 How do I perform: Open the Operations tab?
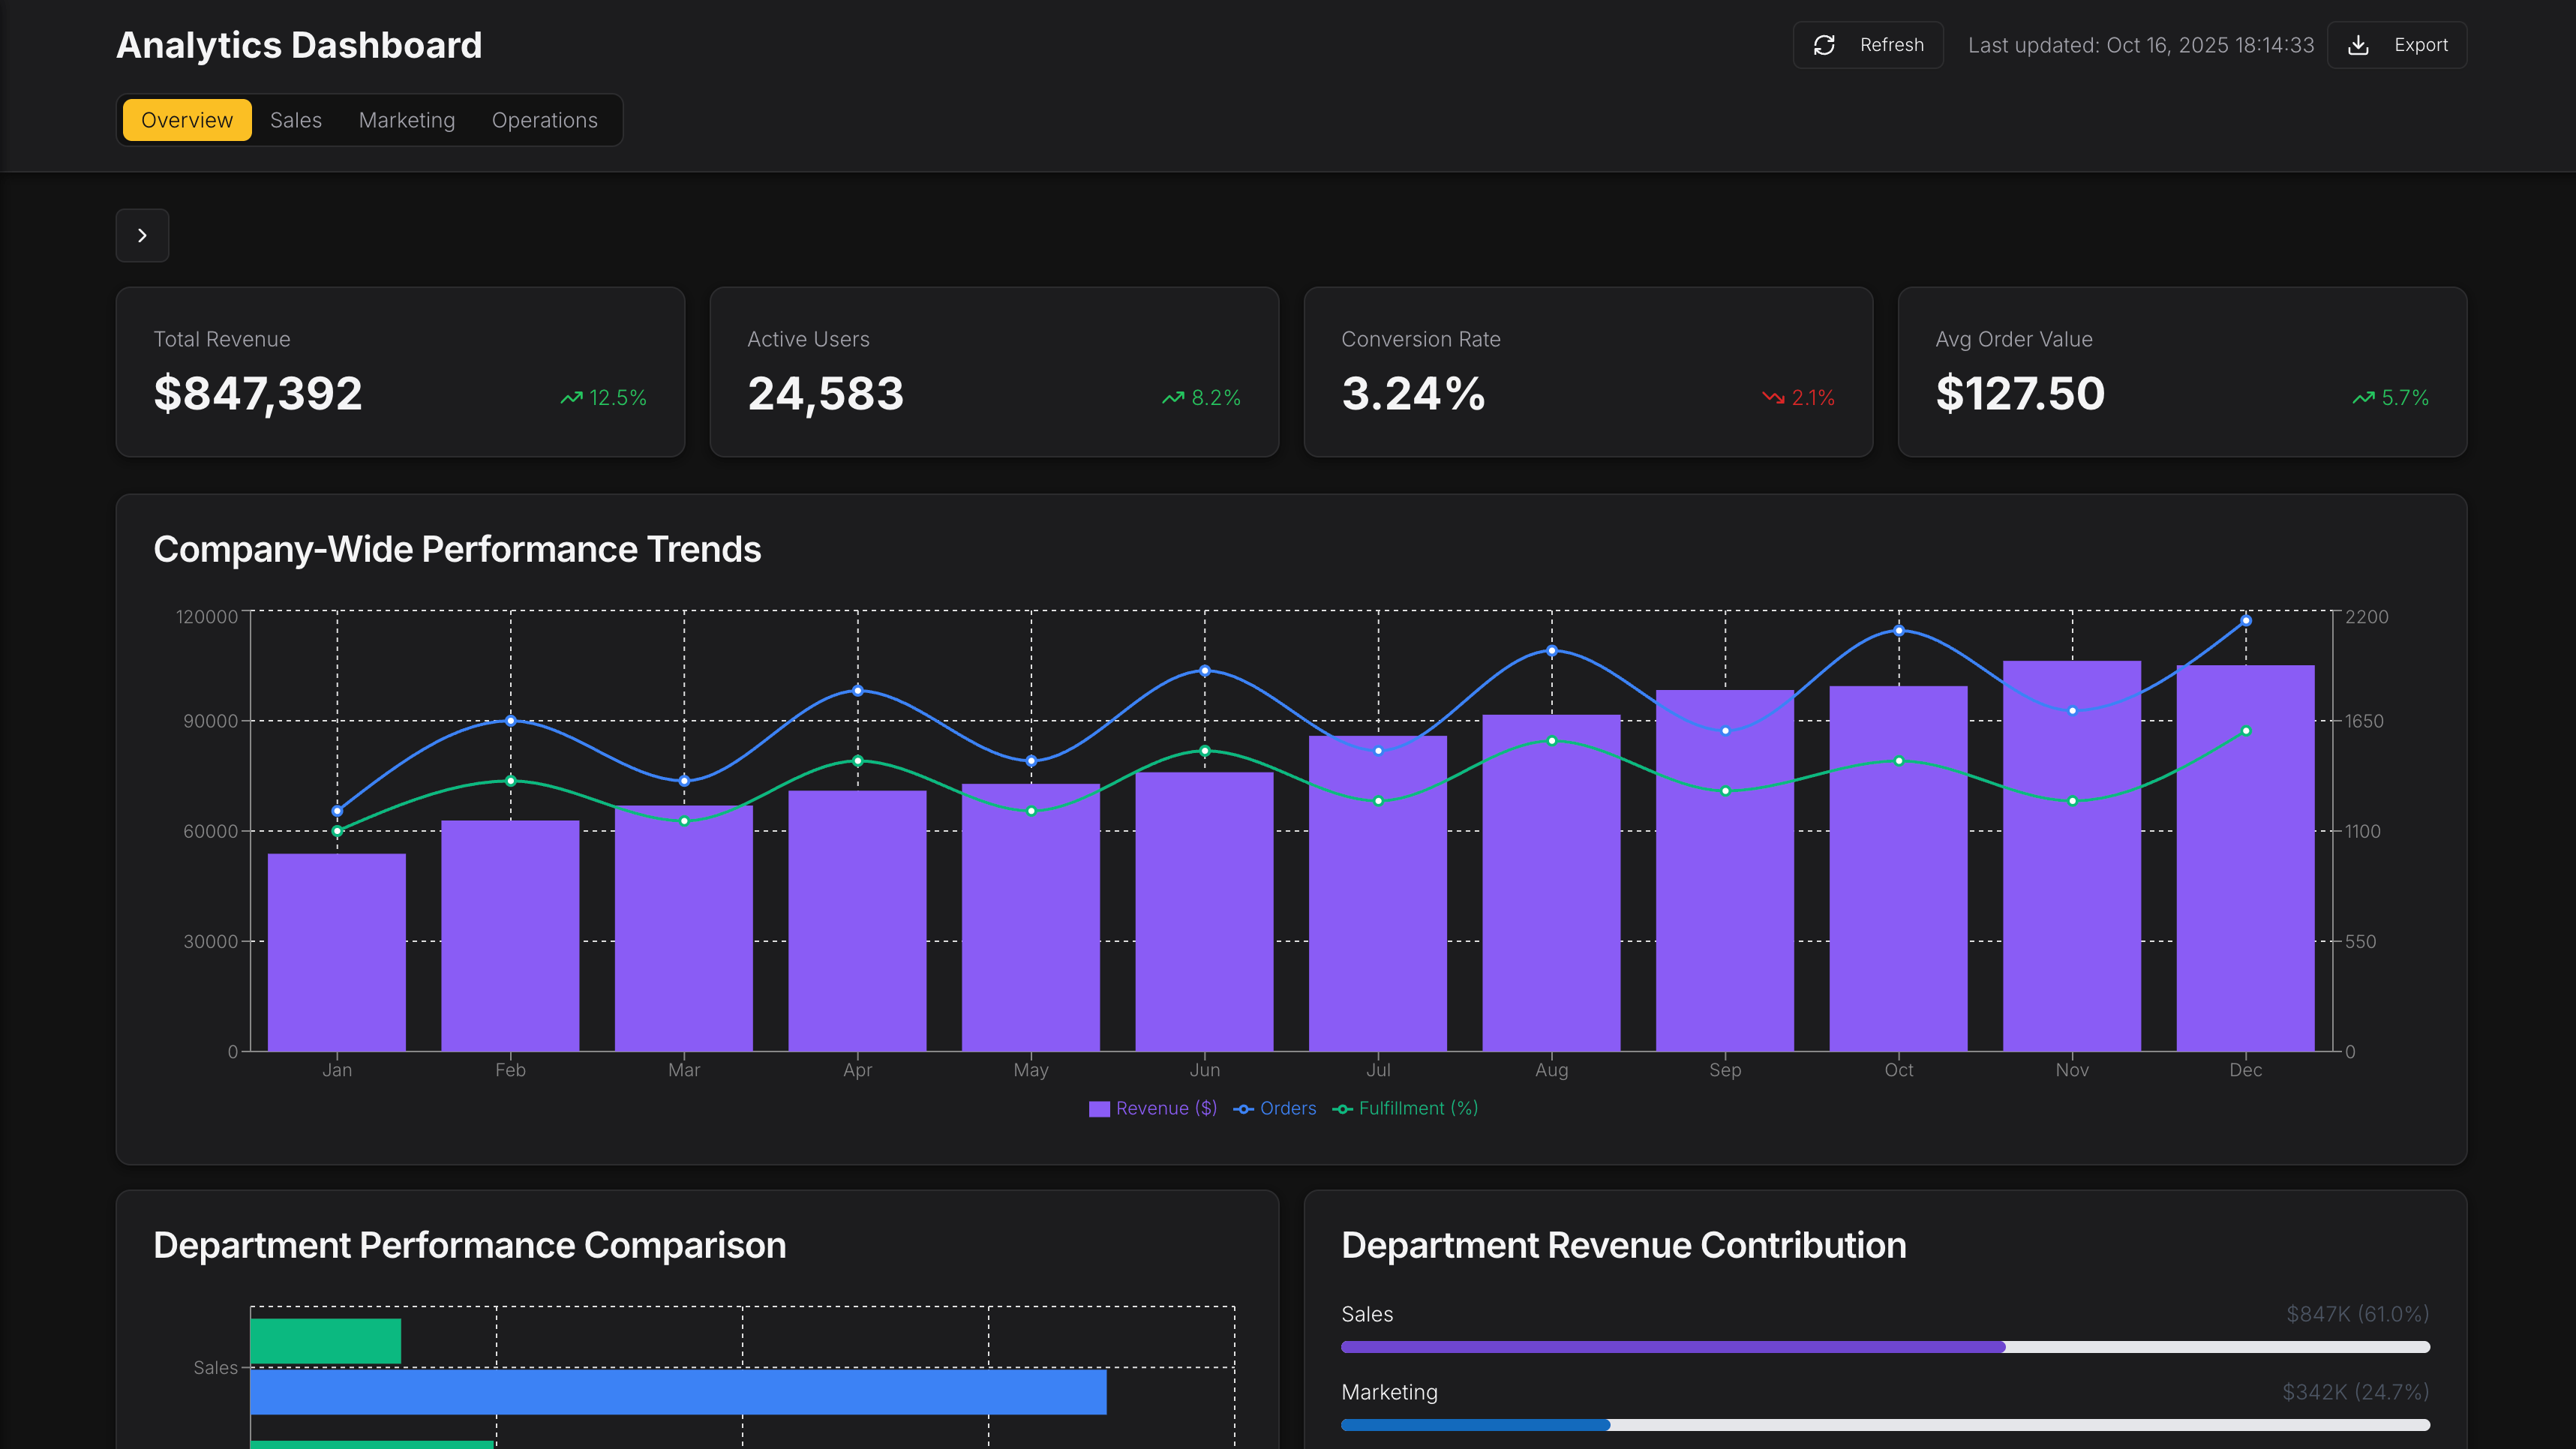544,120
